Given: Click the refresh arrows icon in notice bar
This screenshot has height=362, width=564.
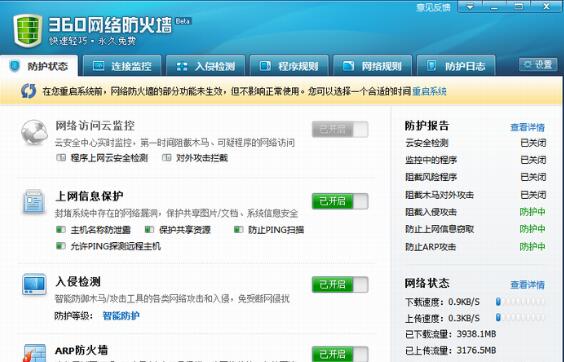Looking at the screenshot, I should click(28, 91).
